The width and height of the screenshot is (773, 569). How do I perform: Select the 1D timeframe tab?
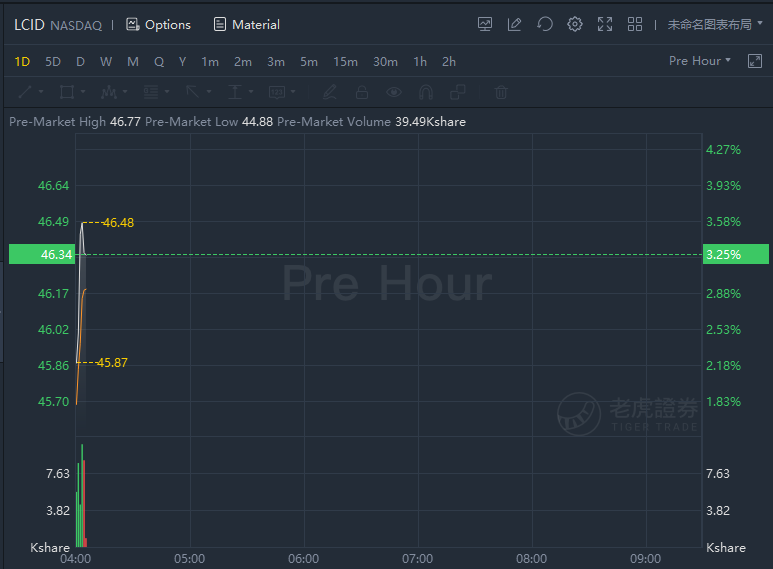[22, 62]
